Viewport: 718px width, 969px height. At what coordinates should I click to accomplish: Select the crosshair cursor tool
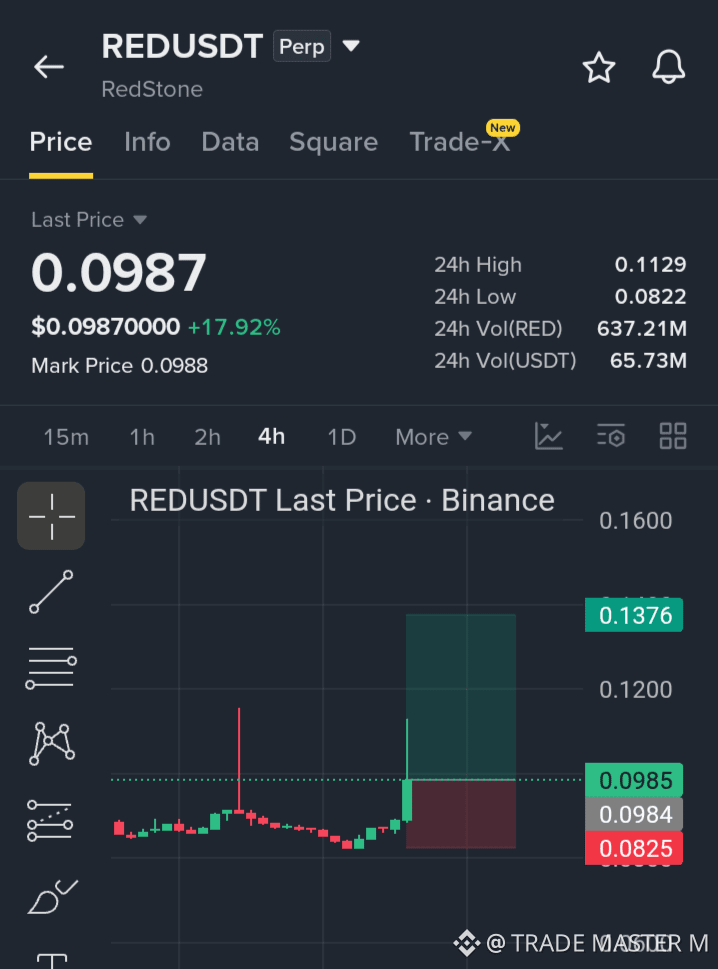click(x=51, y=516)
